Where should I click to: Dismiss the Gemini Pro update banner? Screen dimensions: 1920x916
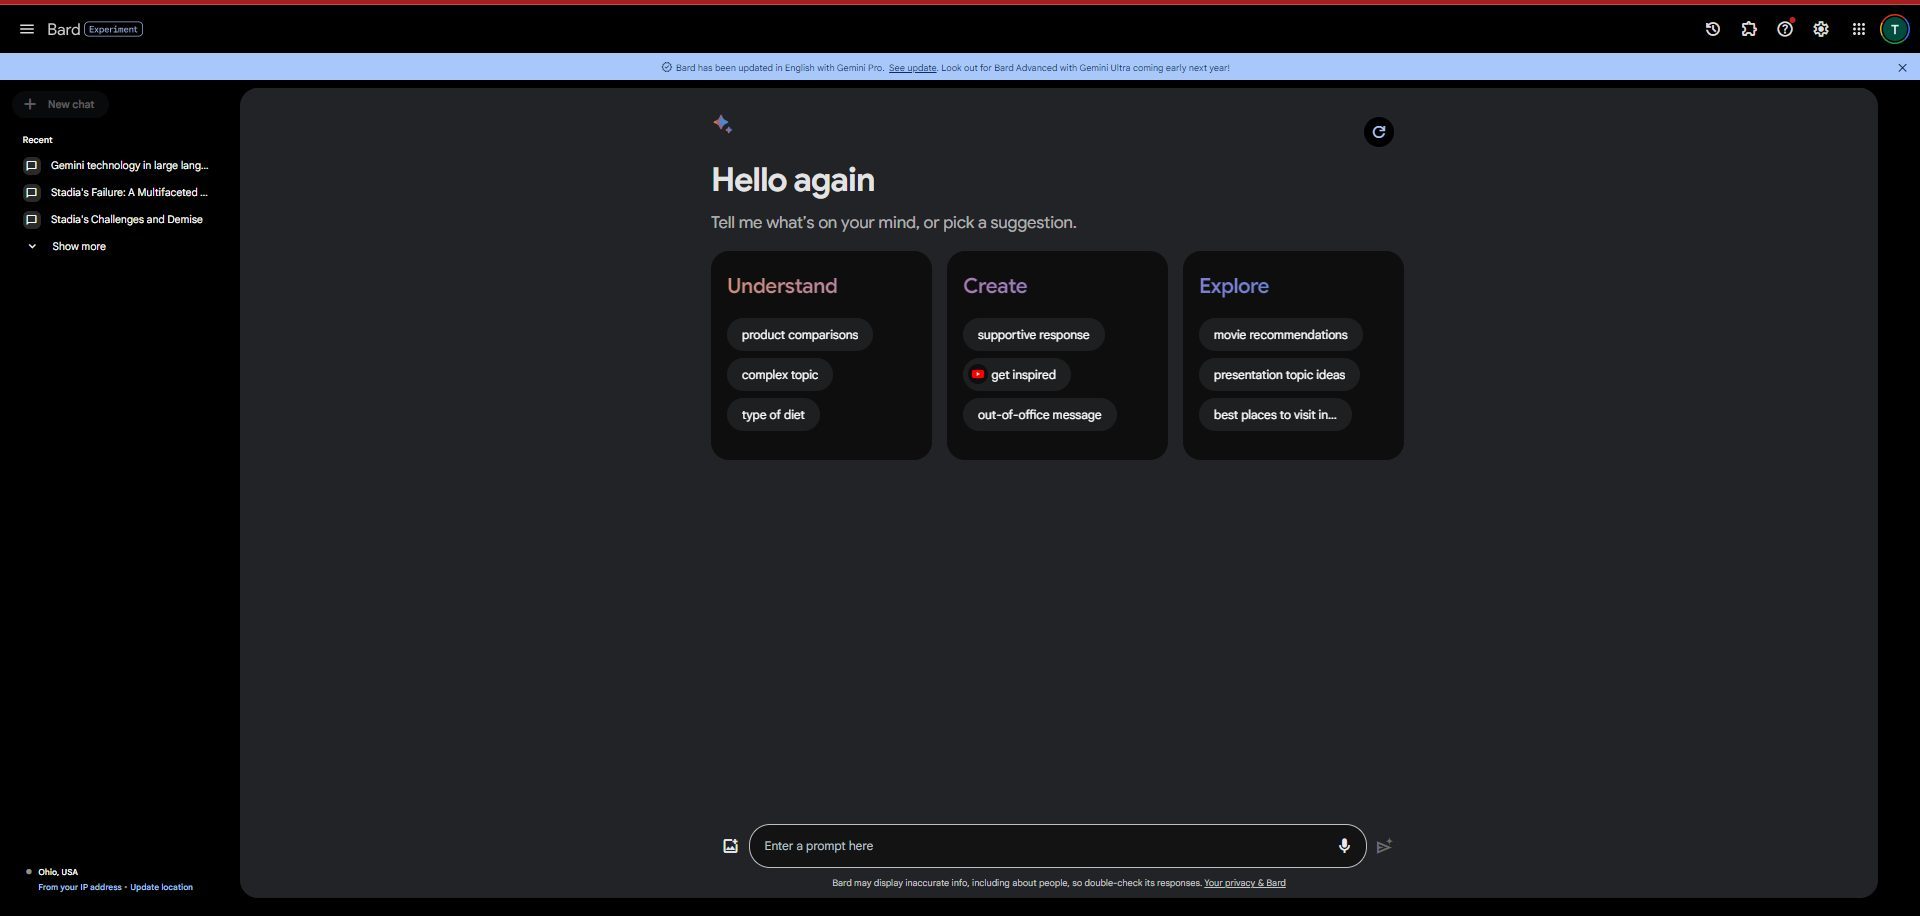coord(1902,67)
